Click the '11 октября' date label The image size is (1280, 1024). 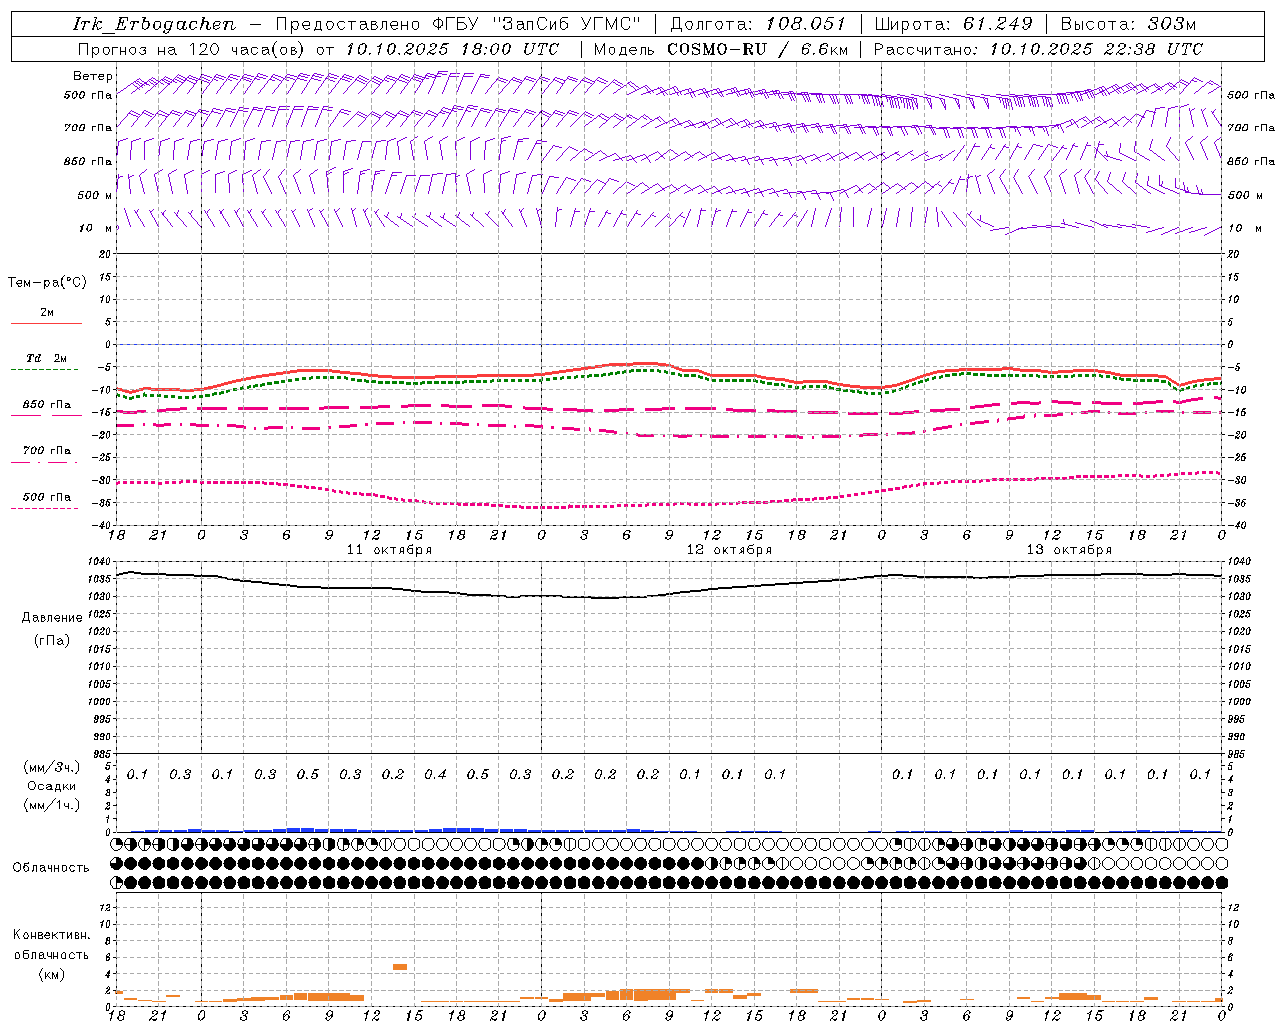point(389,550)
